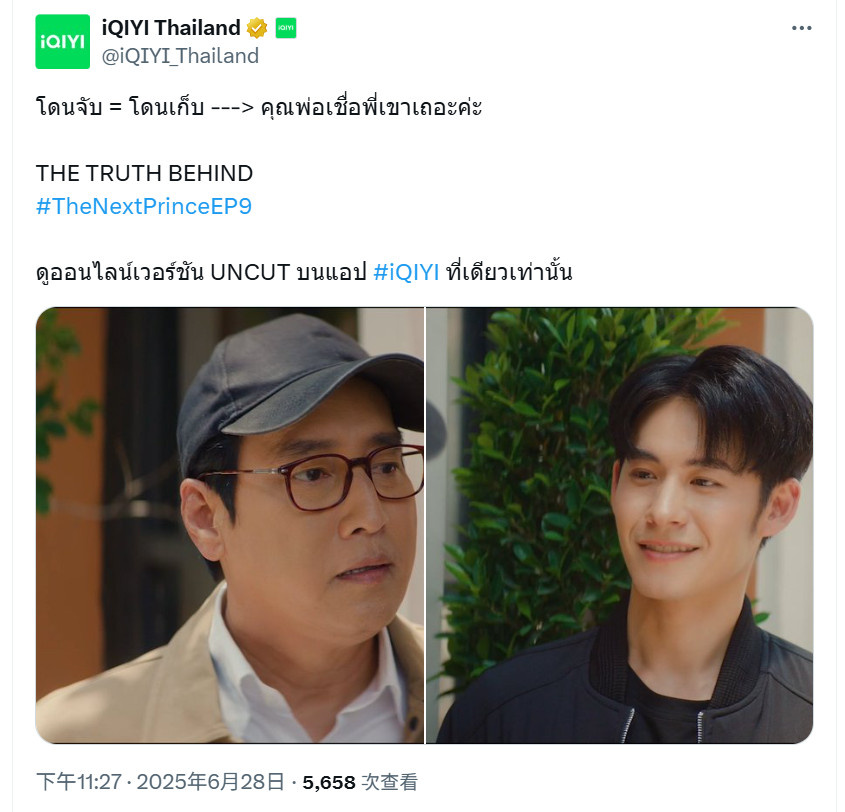Open the #iQIYI hashtag link
Viewport: 845px width, 812px height.
406,272
